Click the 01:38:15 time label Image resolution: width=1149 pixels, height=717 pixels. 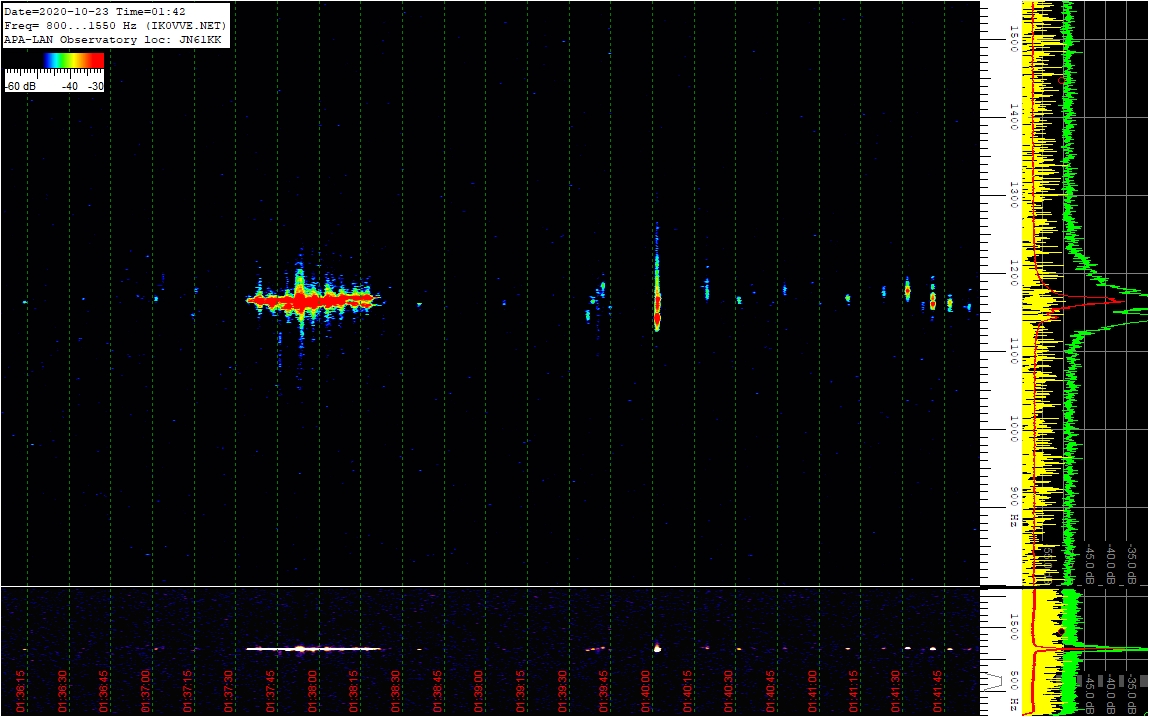(353, 691)
